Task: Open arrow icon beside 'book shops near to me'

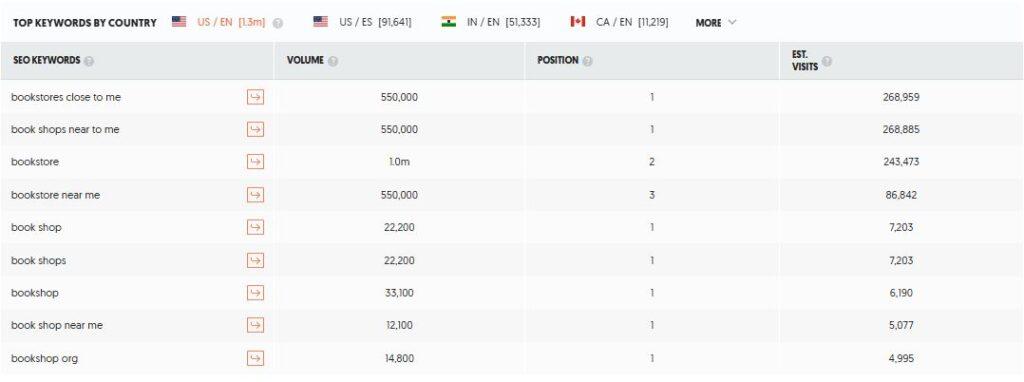Action: point(255,130)
